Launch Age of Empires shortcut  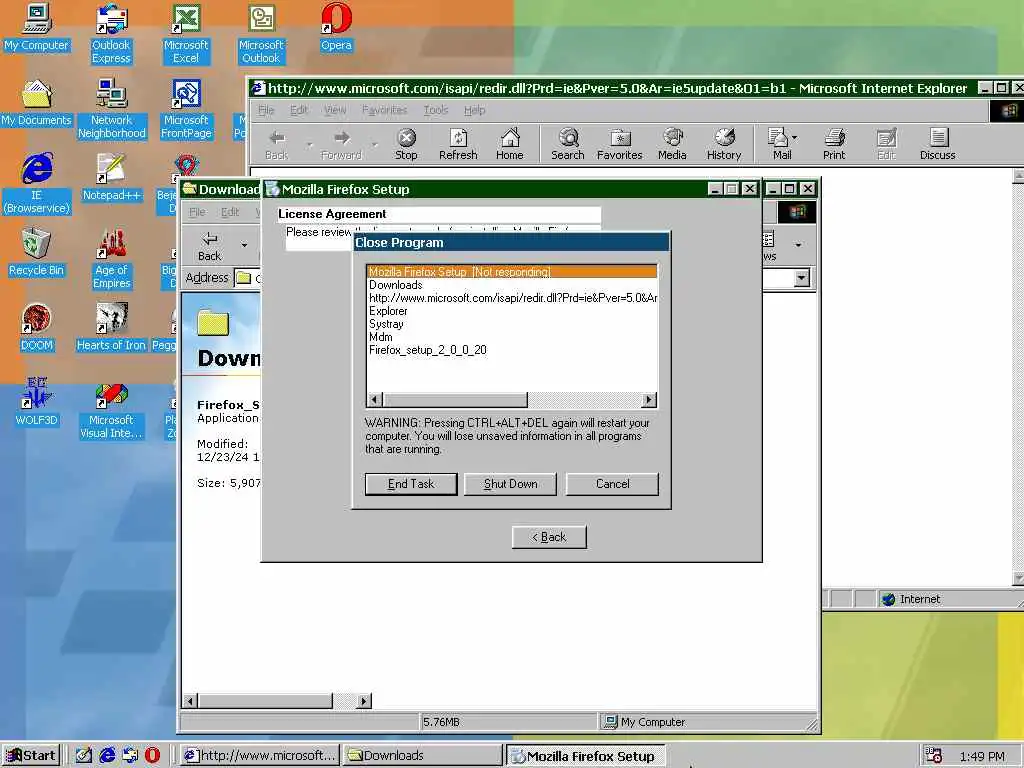[111, 259]
